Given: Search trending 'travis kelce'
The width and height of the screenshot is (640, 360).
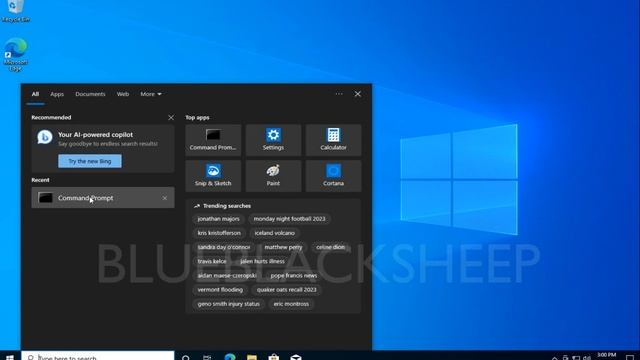Looking at the screenshot, I should tap(212, 261).
